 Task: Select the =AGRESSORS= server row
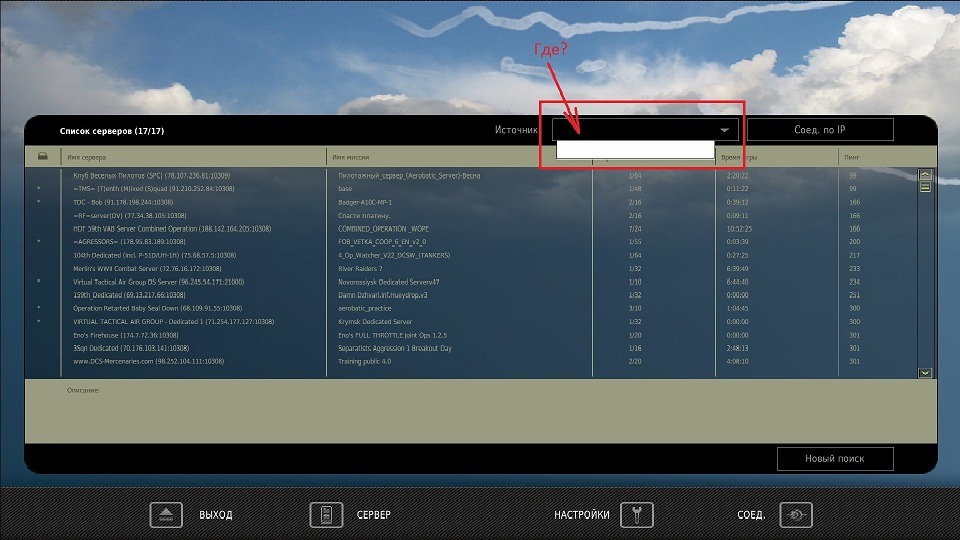coord(126,241)
